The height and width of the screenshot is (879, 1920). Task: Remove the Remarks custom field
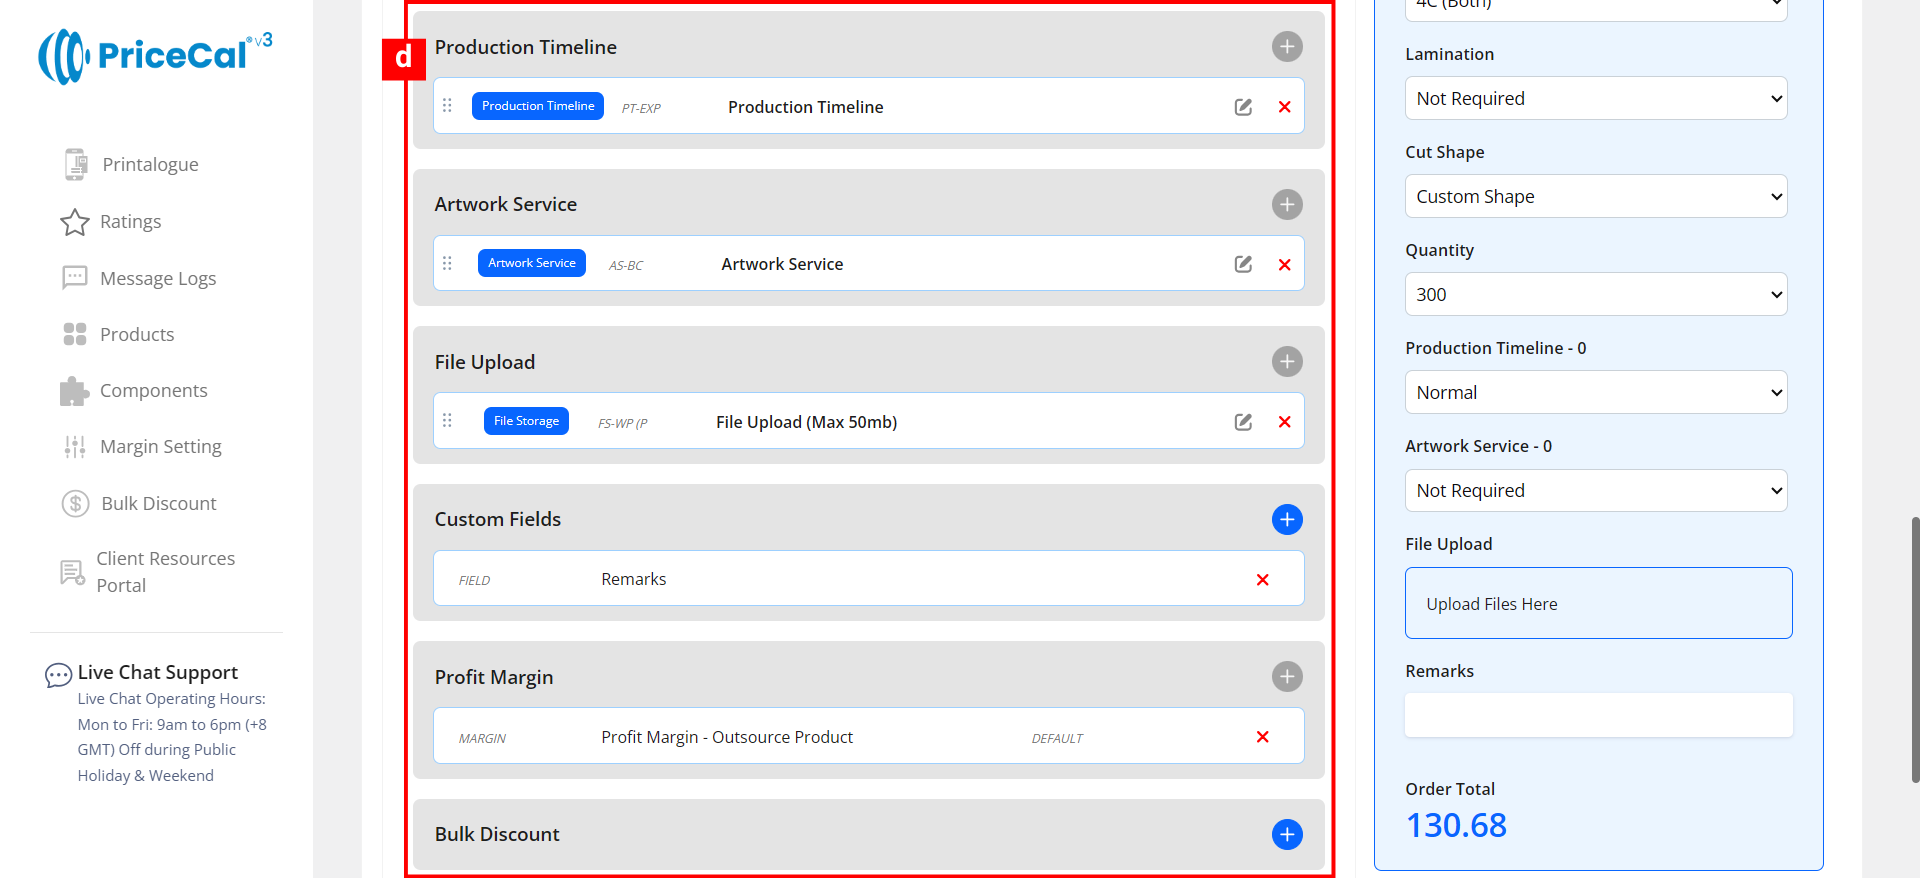coord(1262,580)
